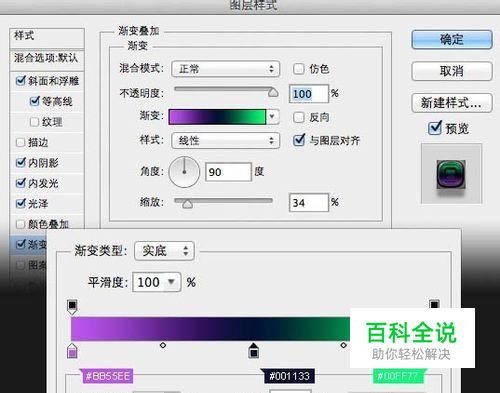Select the left opacity stop
The width and height of the screenshot is (500, 393).
point(72,307)
